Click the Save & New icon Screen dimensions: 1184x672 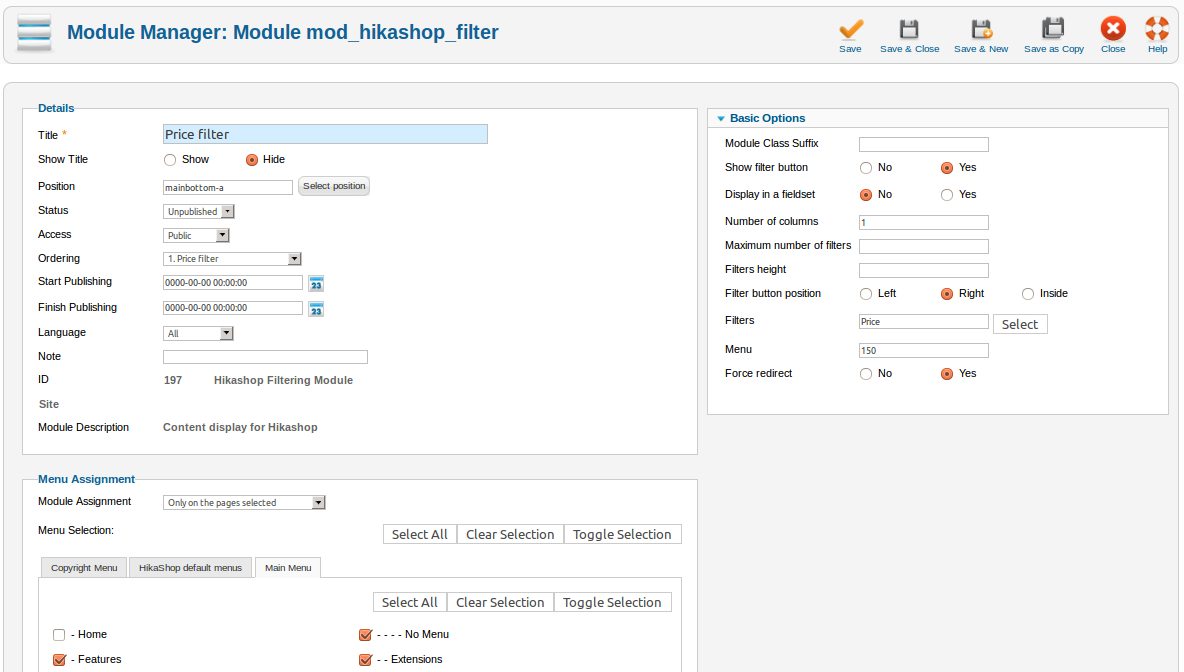(981, 30)
